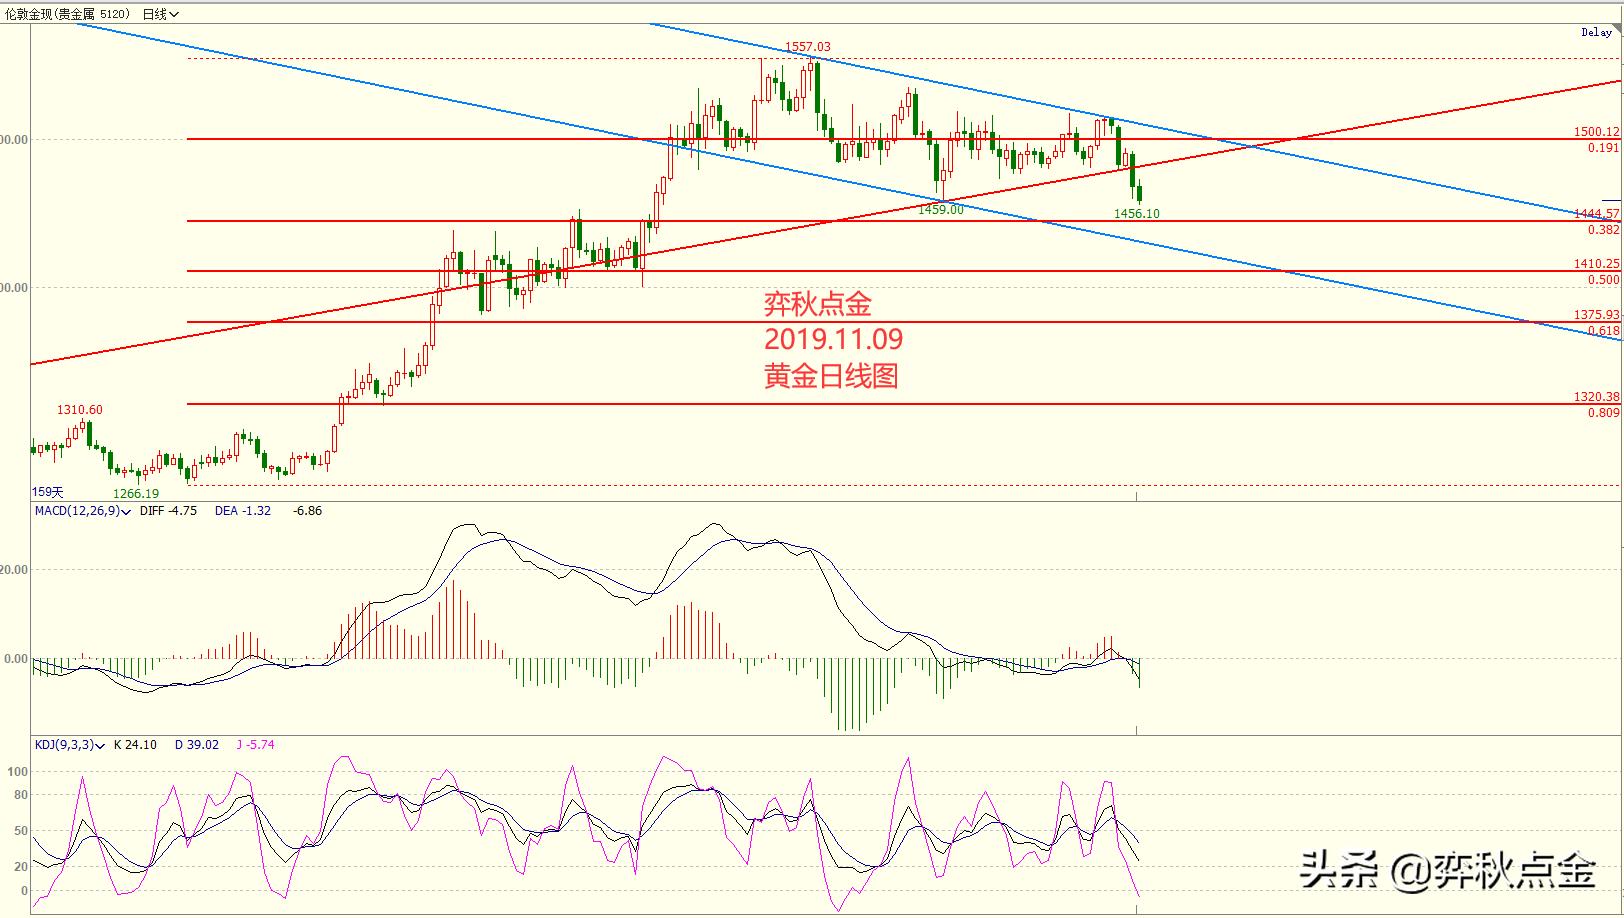The height and width of the screenshot is (918, 1624).
Task: Select the DIFF -4.75 readout
Action: point(168,510)
